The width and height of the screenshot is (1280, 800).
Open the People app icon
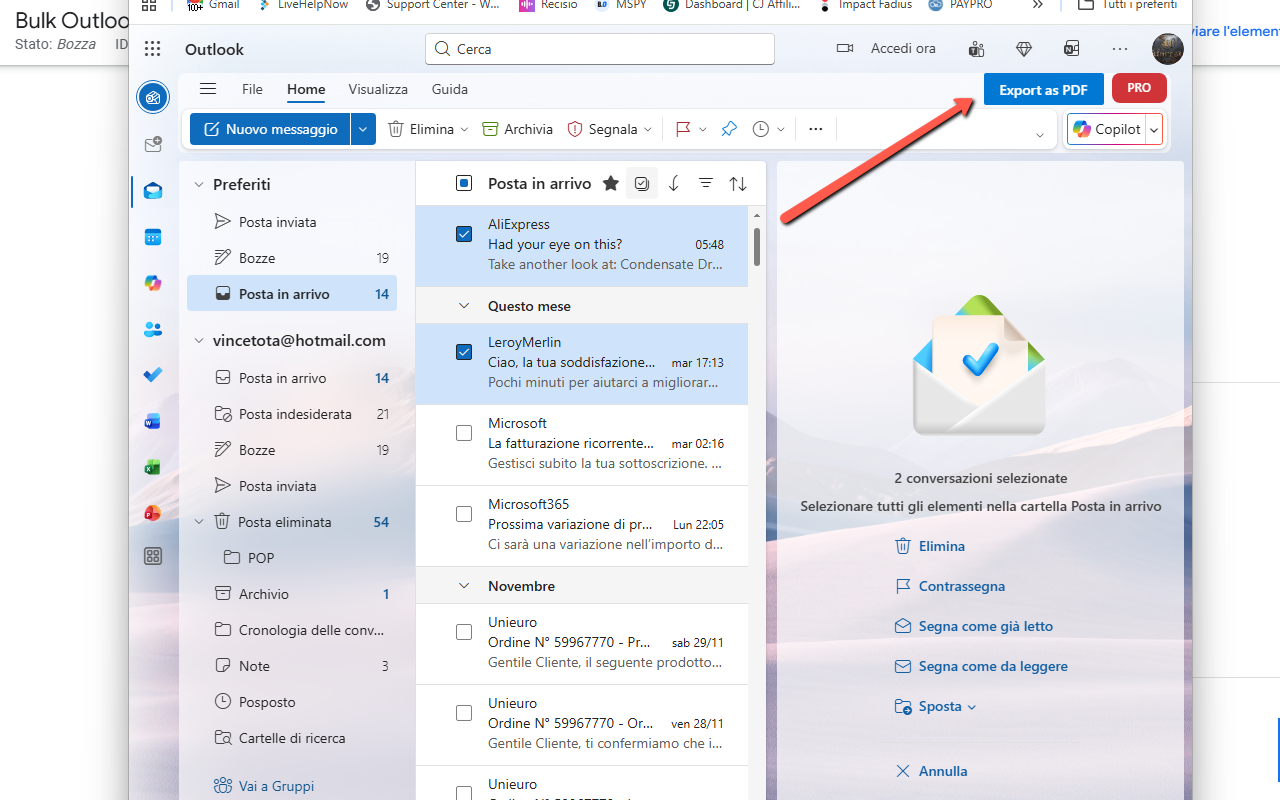click(153, 329)
